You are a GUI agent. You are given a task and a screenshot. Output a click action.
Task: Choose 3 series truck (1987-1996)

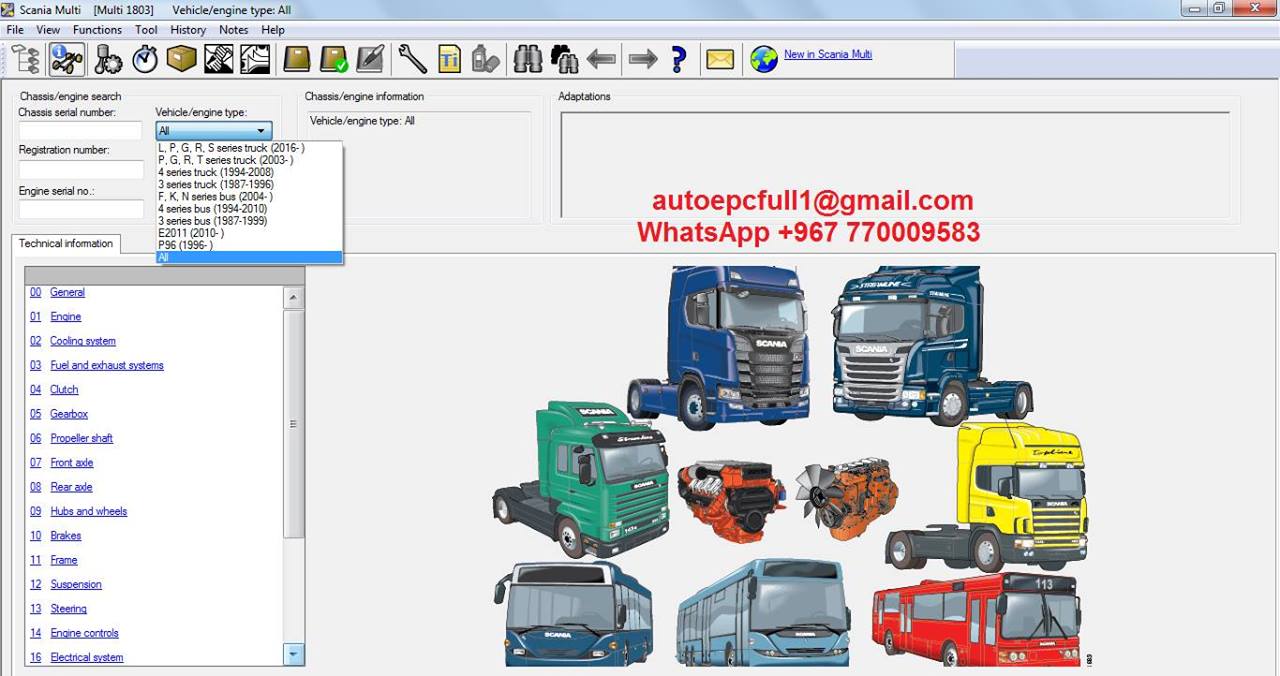(249, 184)
